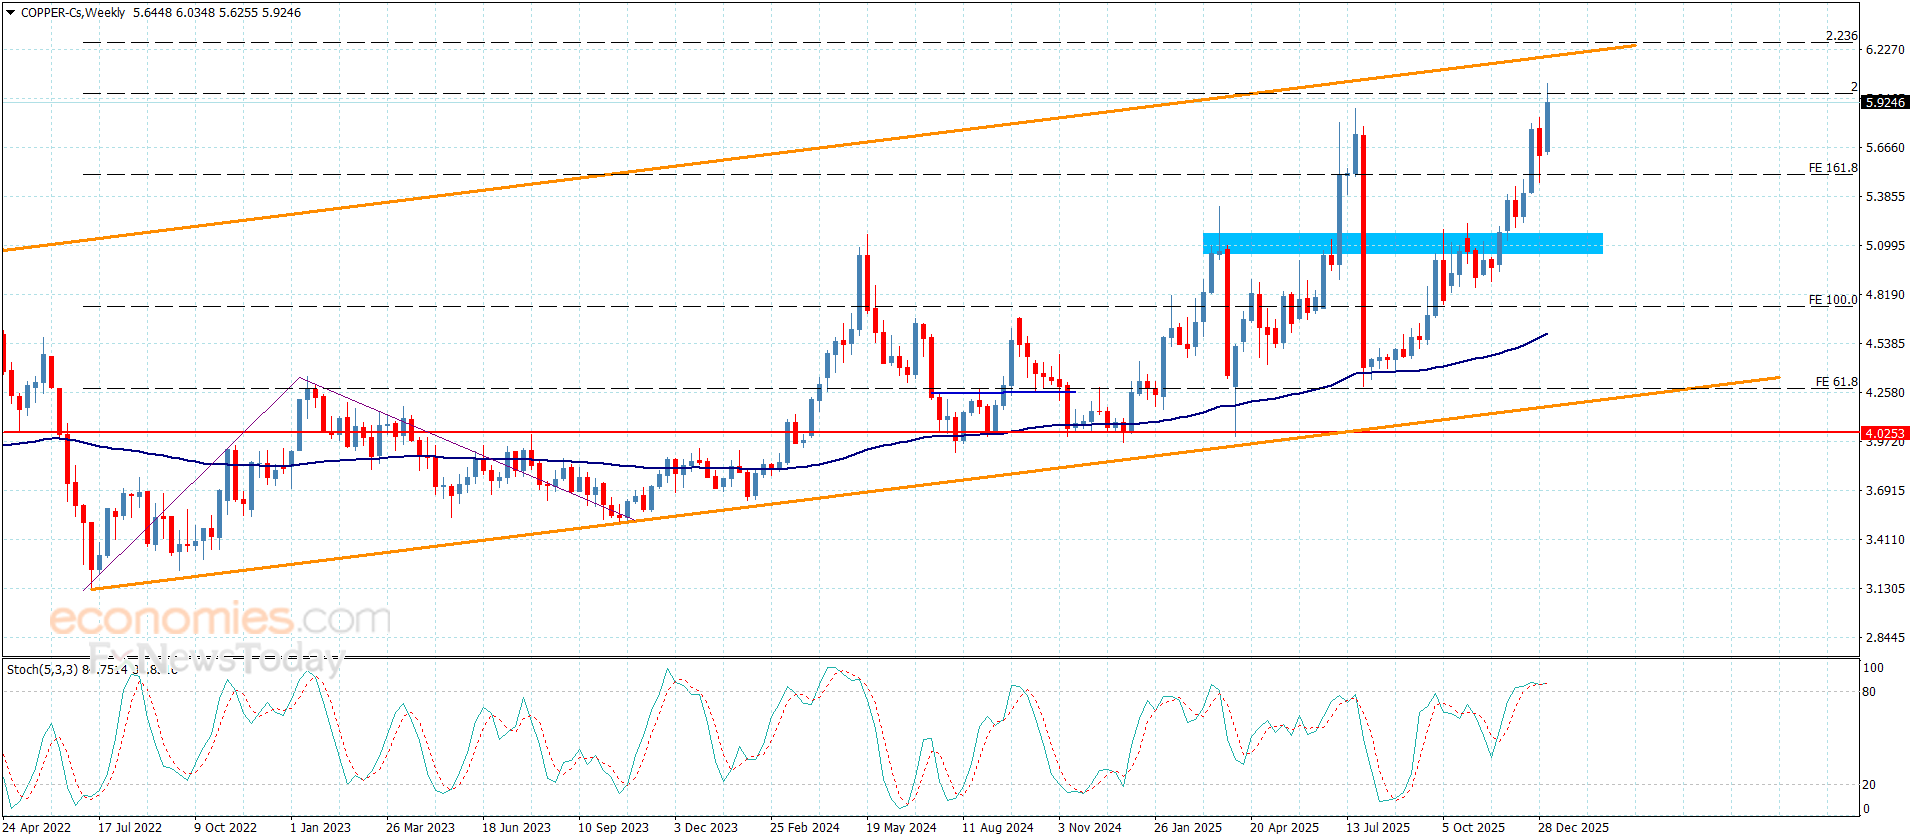Click the FE 61.8 Fibonacci label
This screenshot has width=1916, height=840.
point(1836,382)
